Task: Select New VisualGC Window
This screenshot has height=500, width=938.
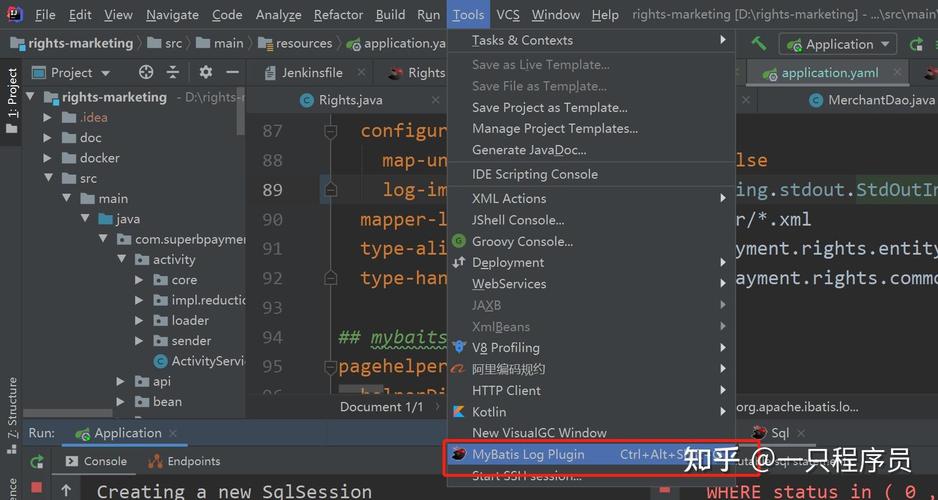Action: point(591,433)
